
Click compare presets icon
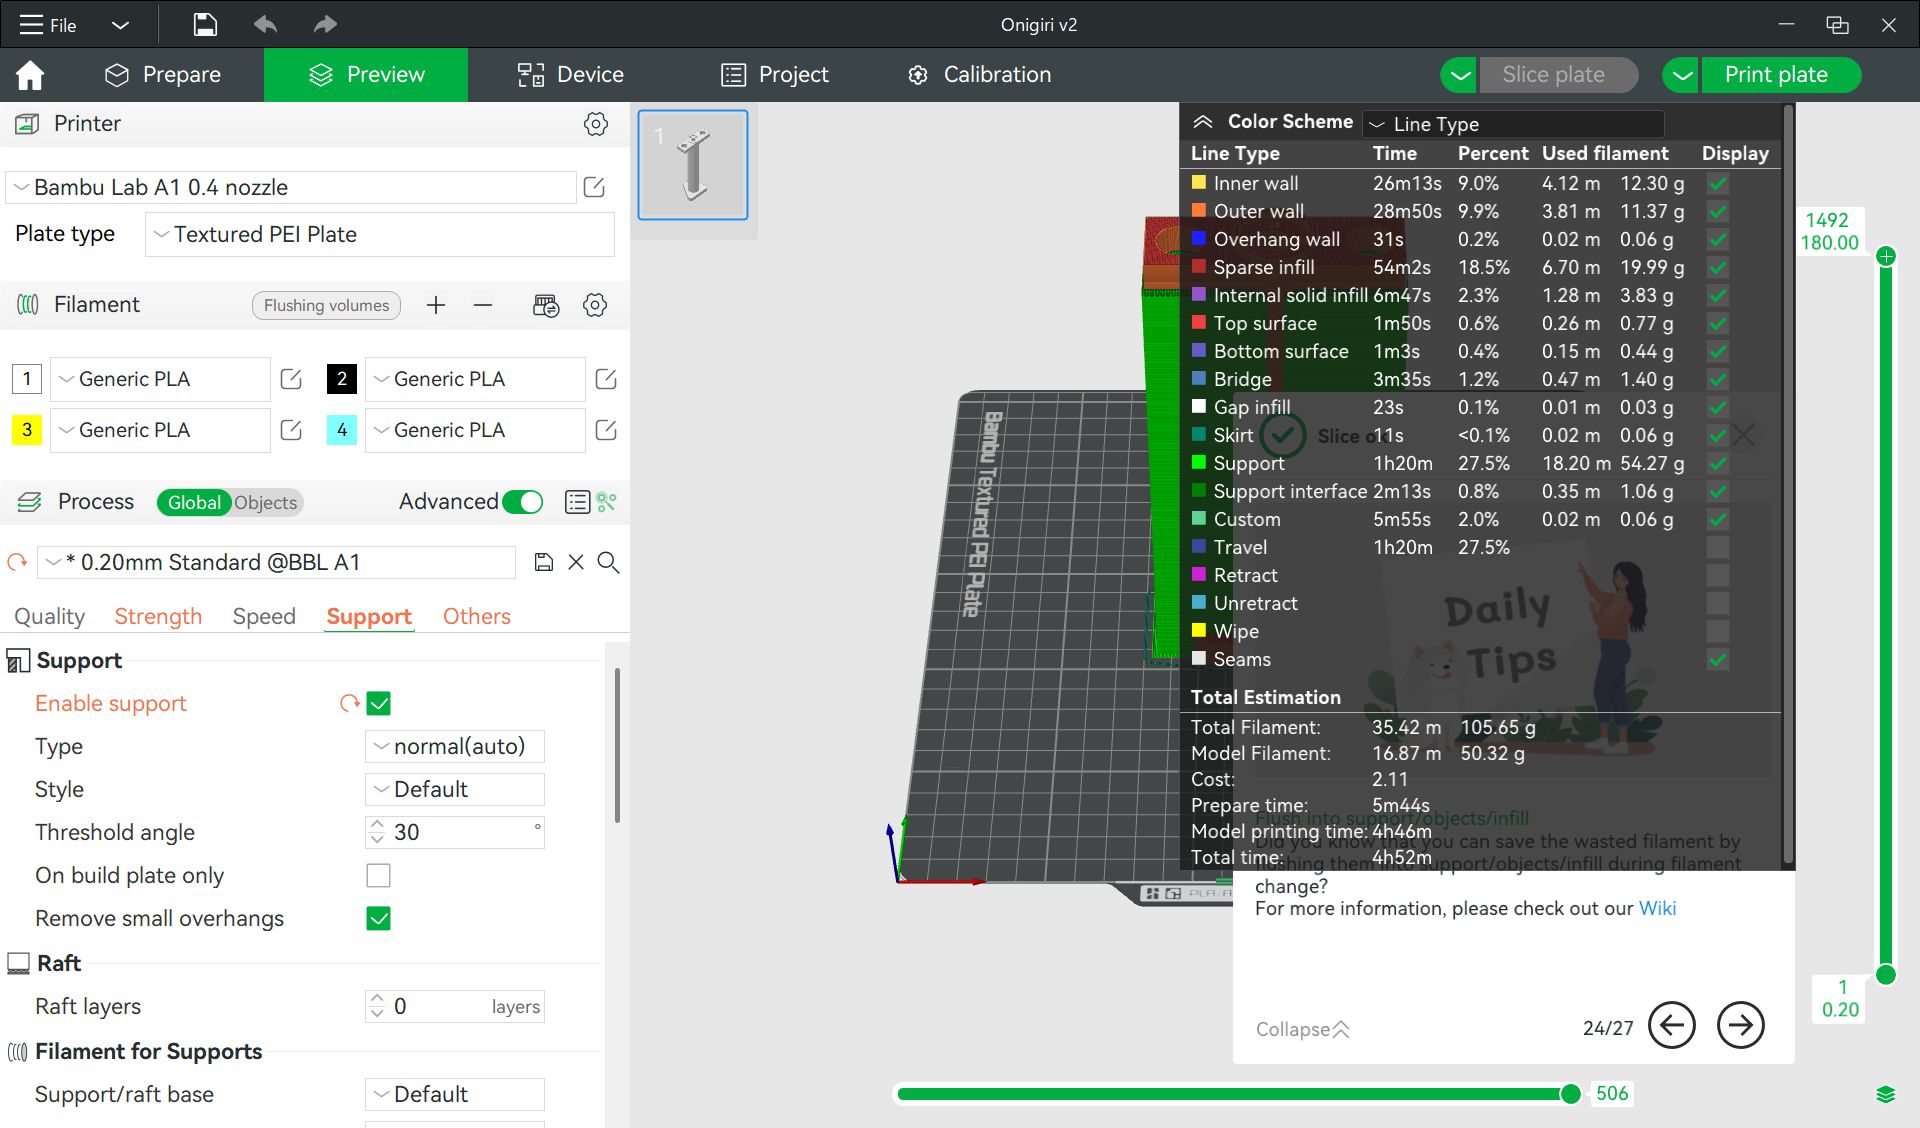[607, 502]
